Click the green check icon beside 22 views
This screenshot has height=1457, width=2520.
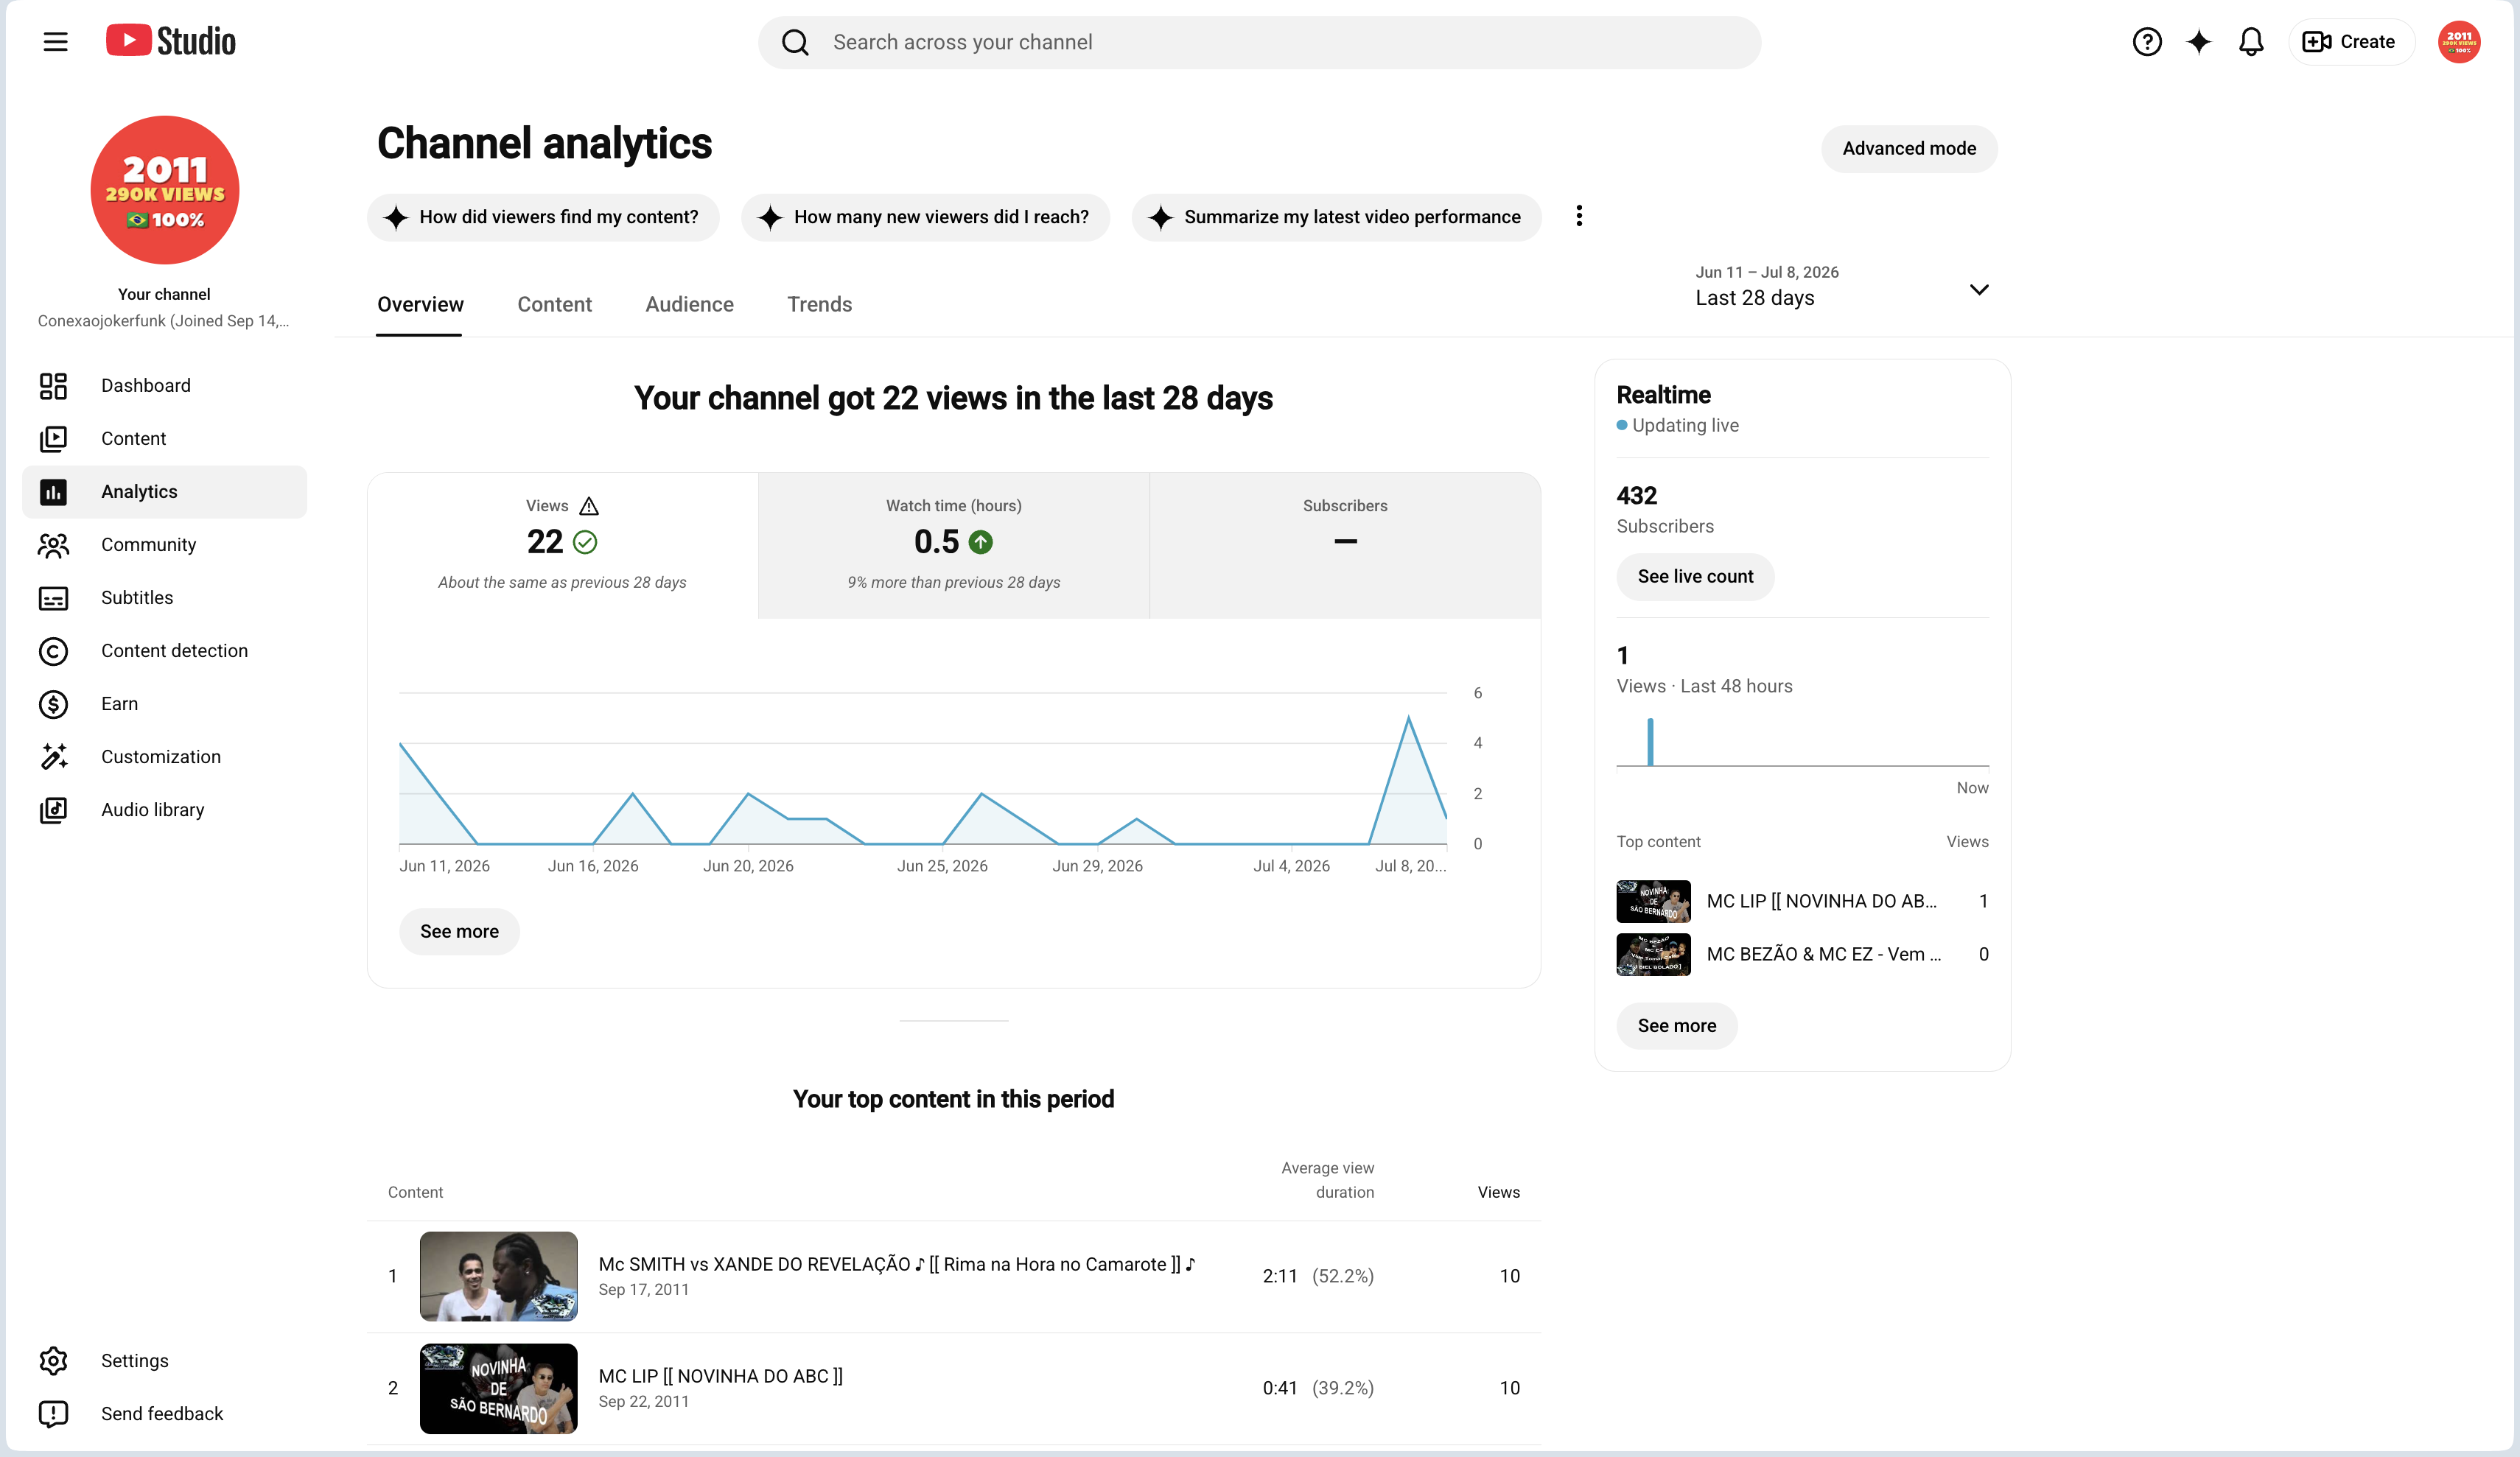585,542
